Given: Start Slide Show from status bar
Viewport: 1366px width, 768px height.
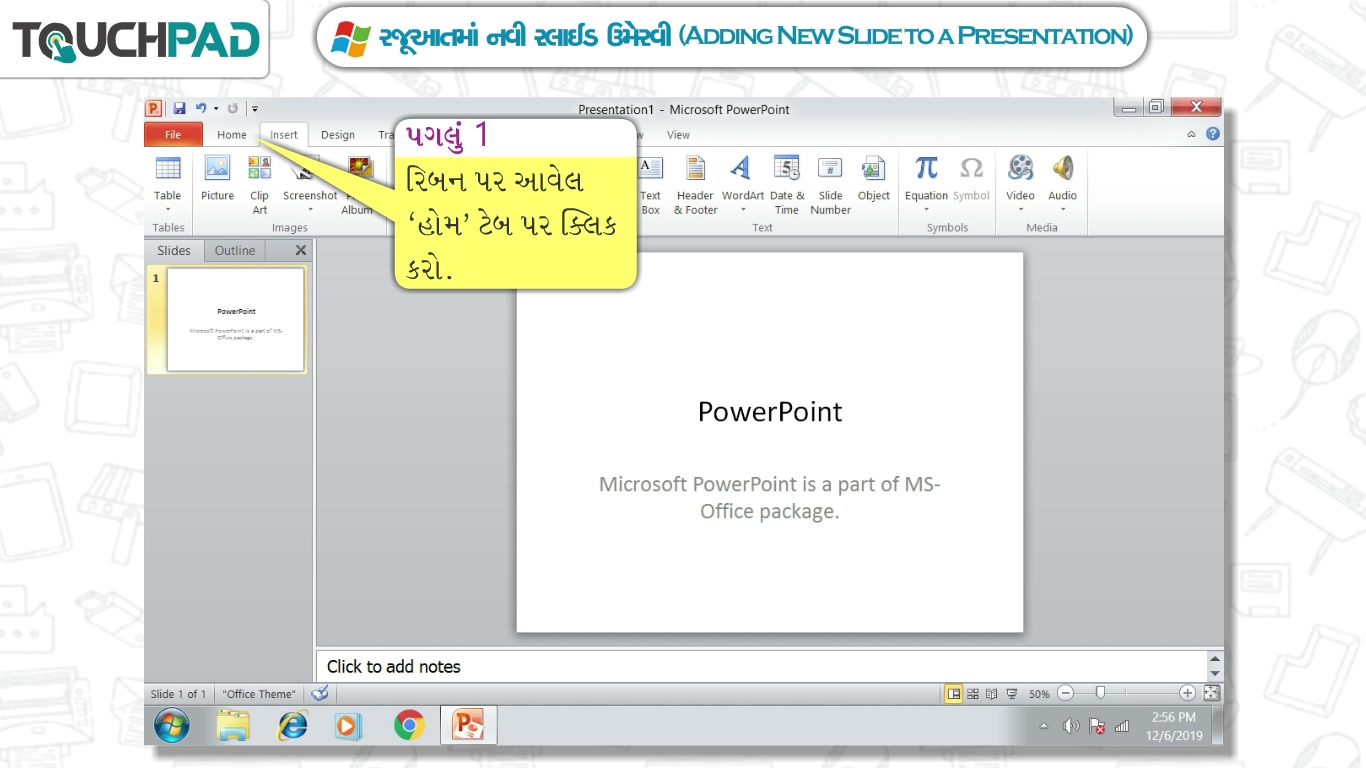Looking at the screenshot, I should click(x=1012, y=693).
